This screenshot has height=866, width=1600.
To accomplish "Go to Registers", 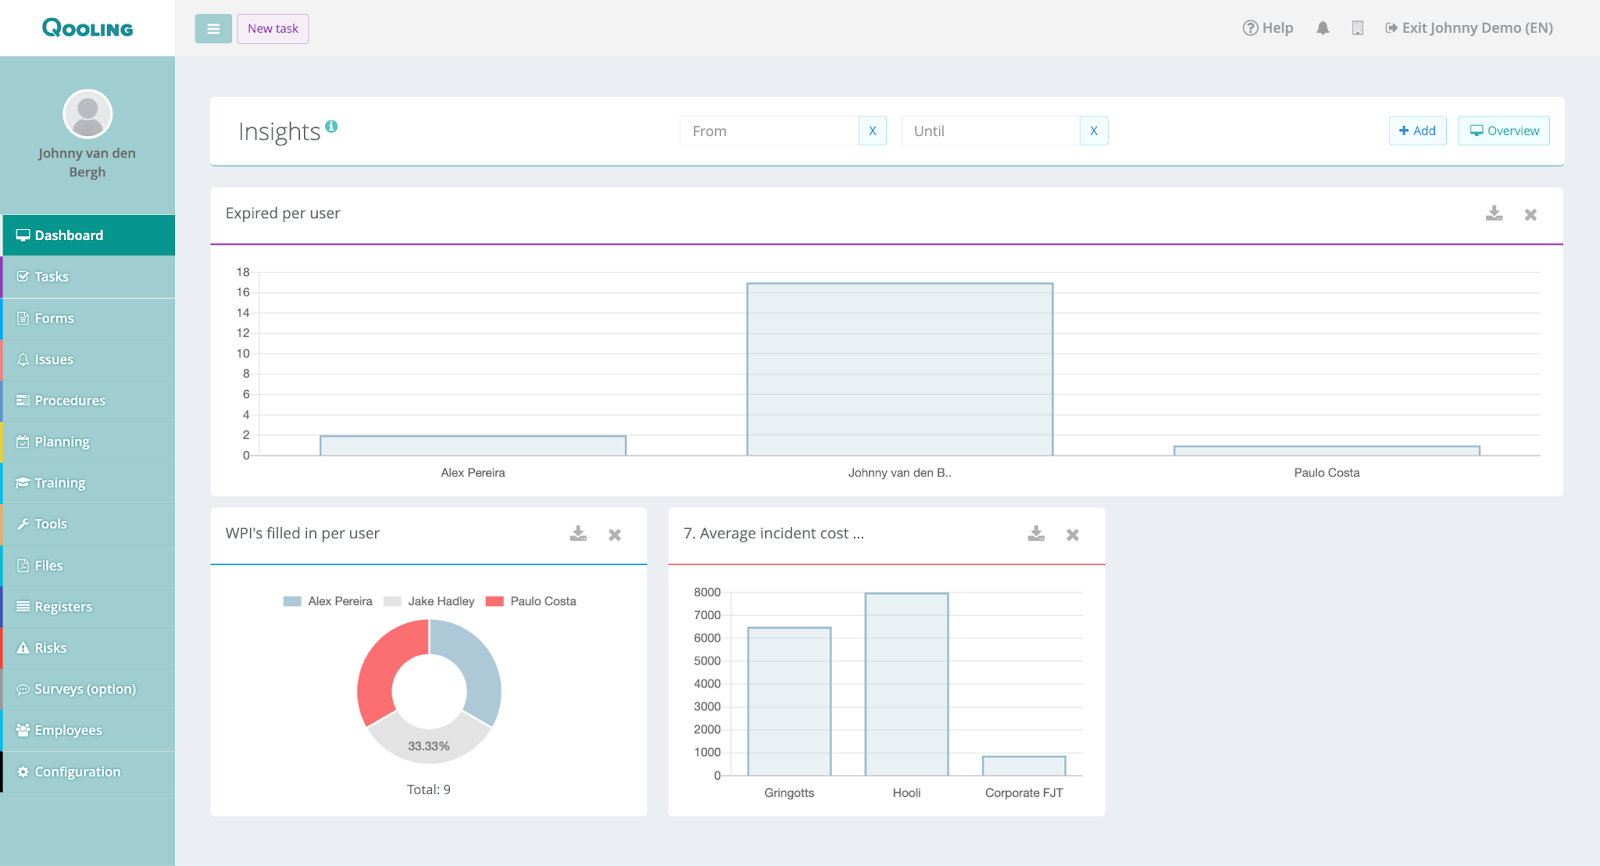I will (88, 607).
